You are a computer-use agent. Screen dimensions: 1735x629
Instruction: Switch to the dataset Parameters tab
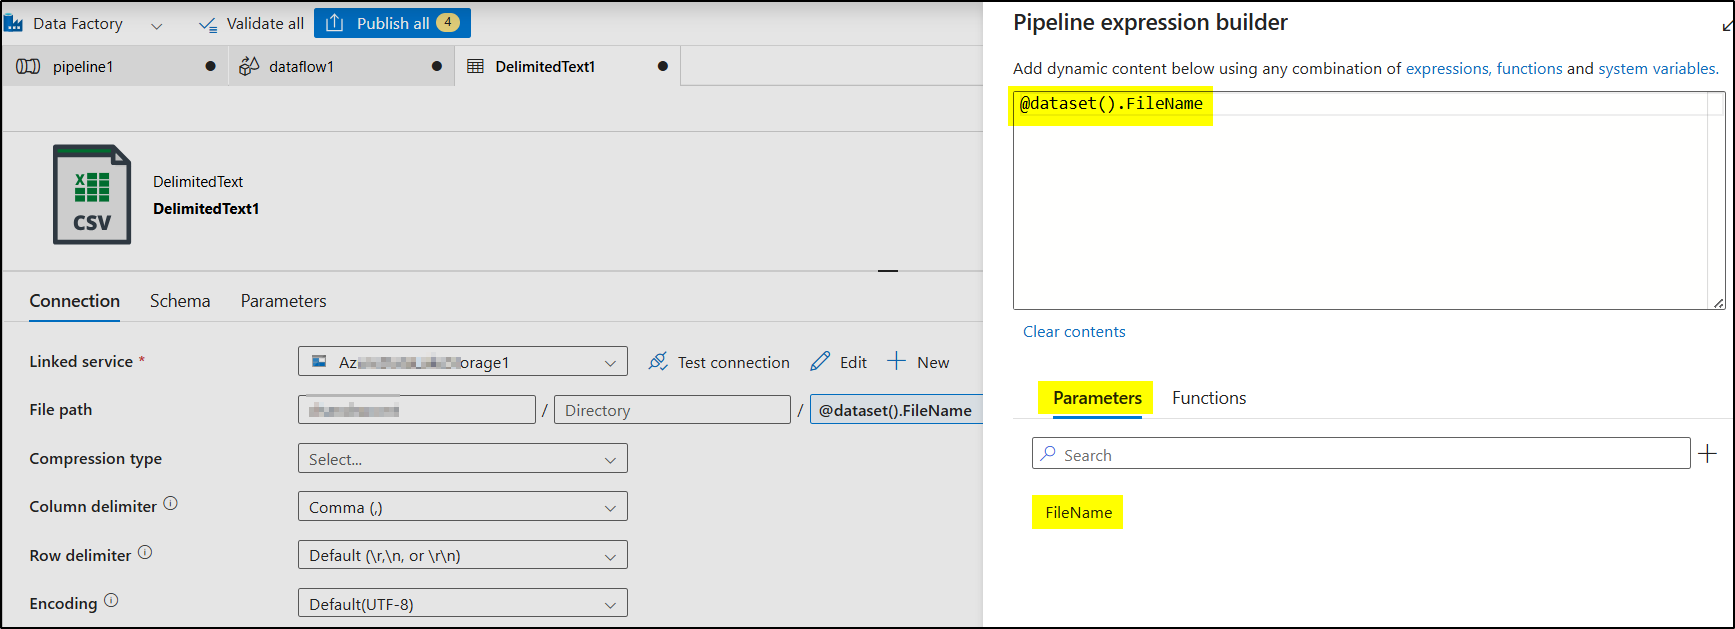(283, 301)
